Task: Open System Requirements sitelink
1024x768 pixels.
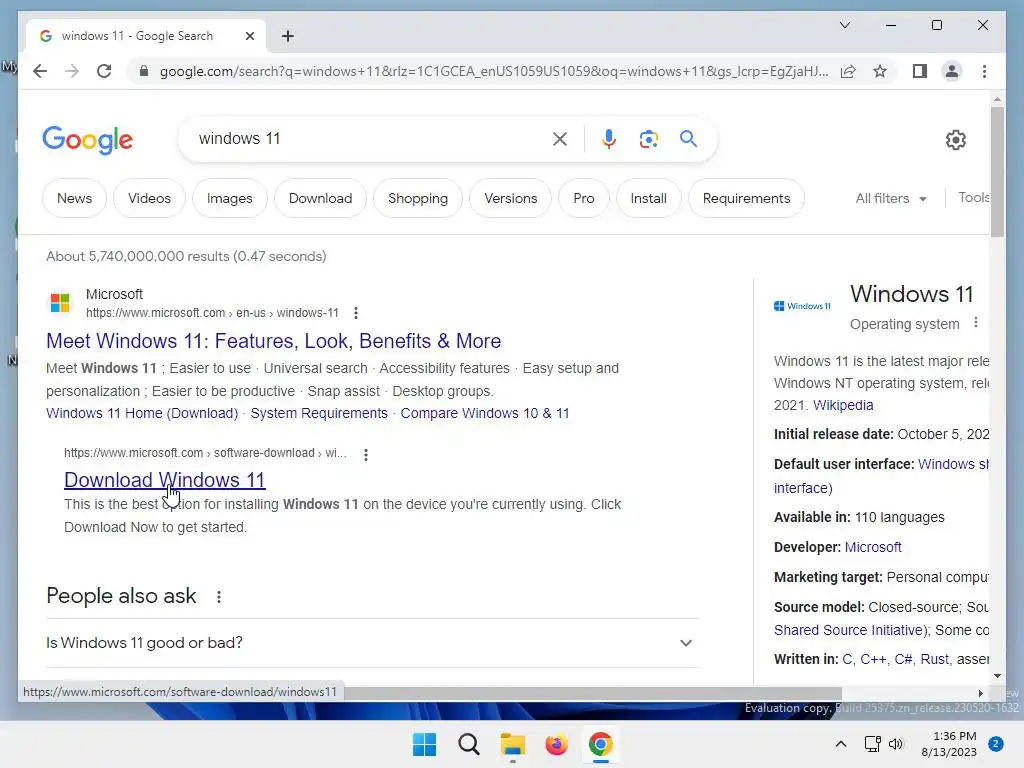Action: (319, 413)
